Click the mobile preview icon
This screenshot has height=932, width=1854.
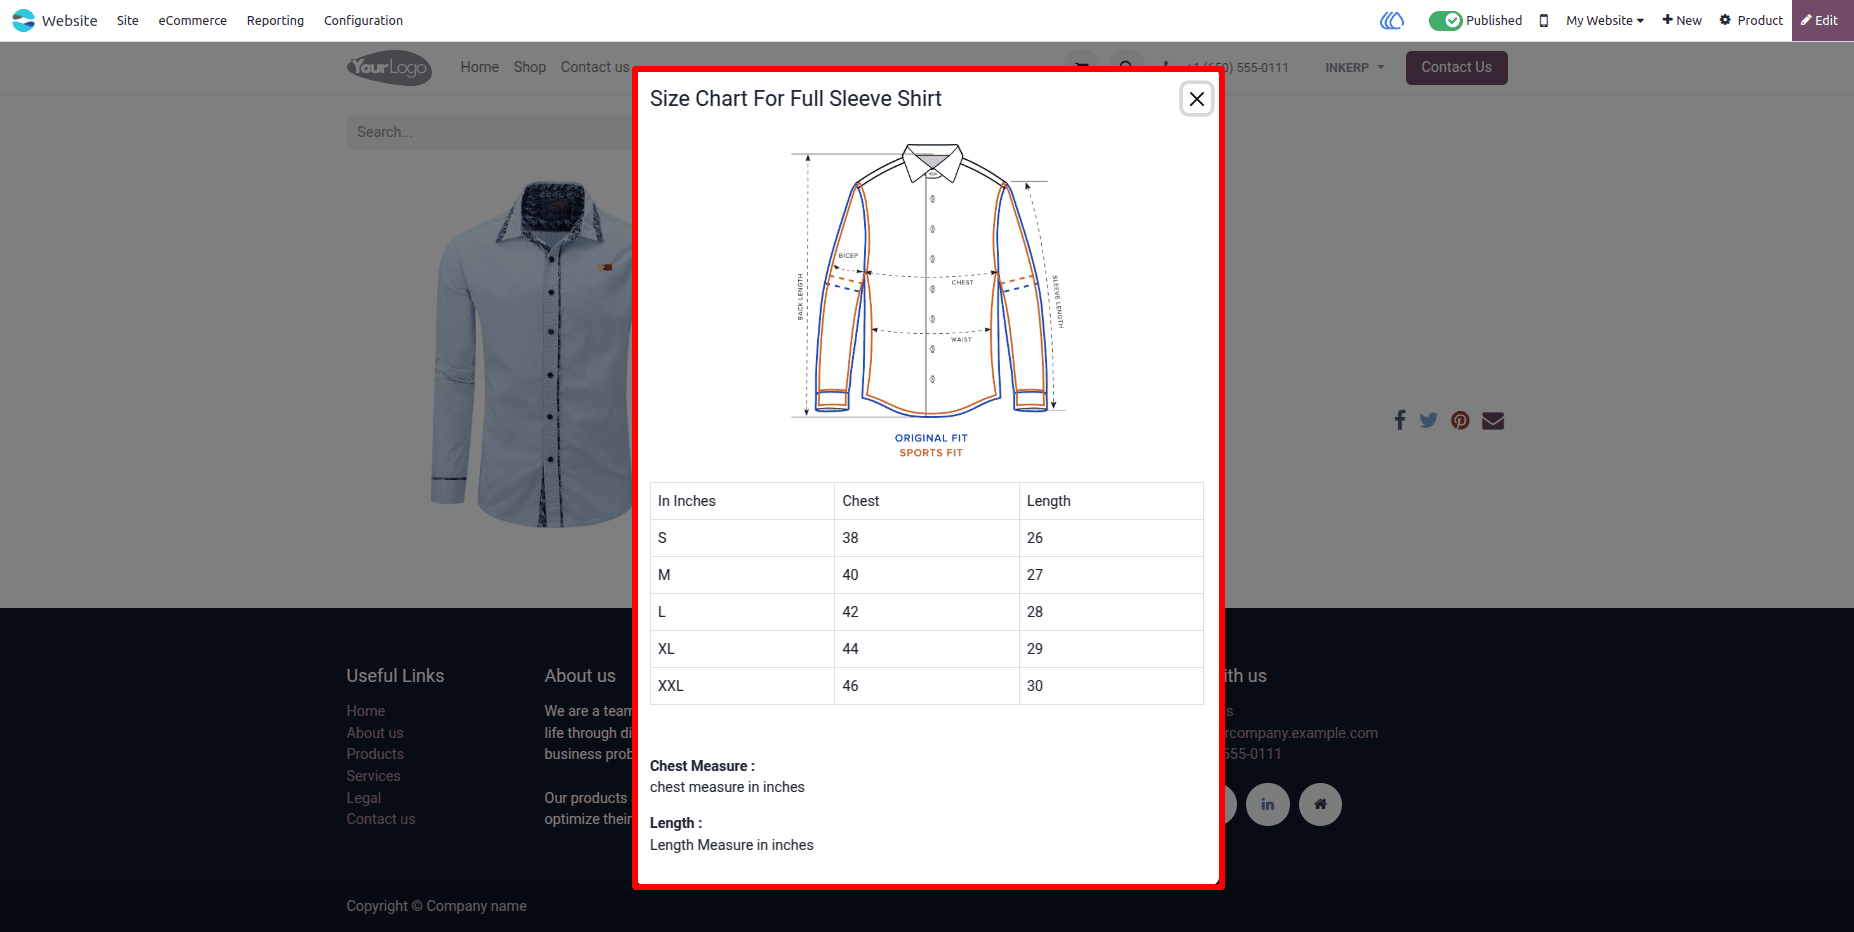point(1544,20)
